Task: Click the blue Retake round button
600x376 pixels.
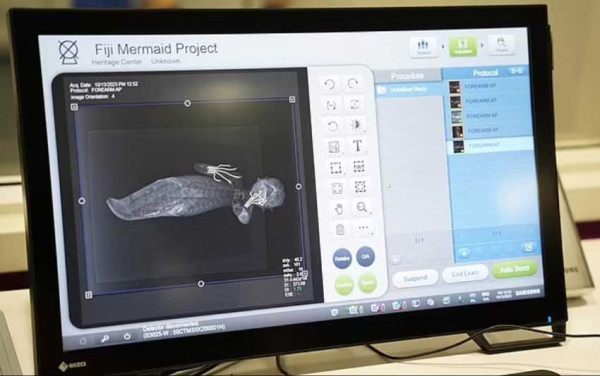Action: click(x=342, y=259)
